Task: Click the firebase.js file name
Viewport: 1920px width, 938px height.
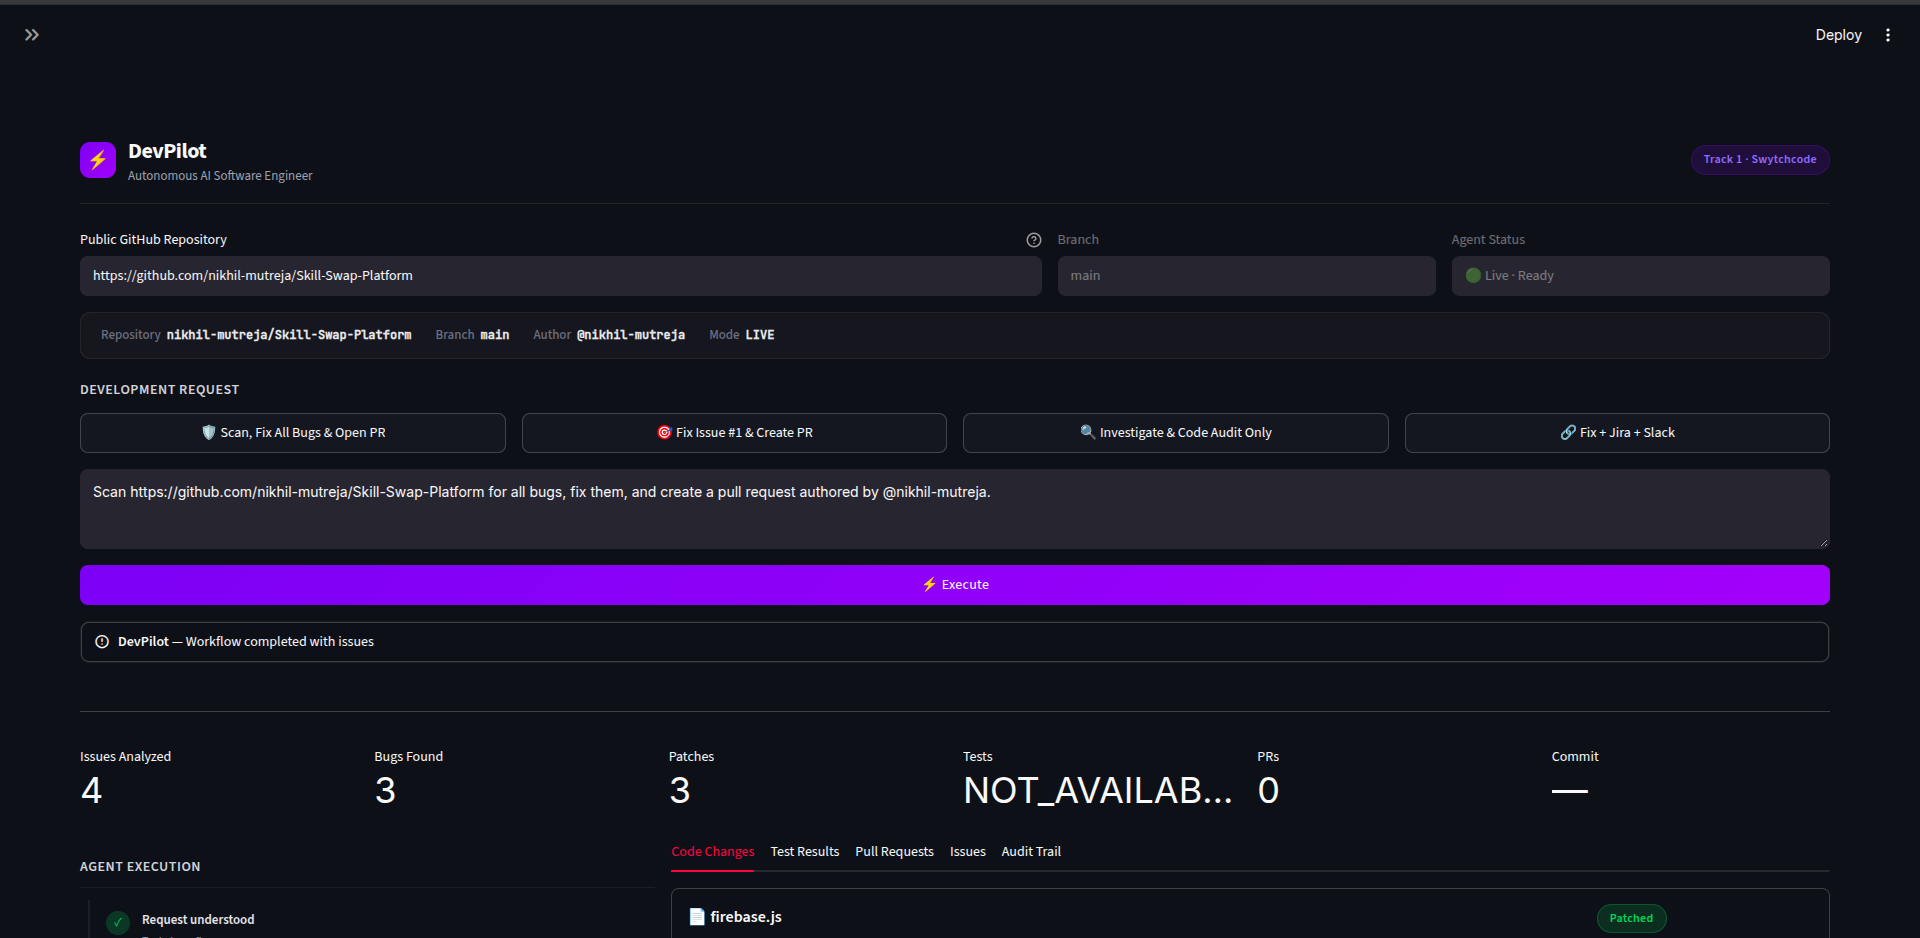Action: pos(746,917)
